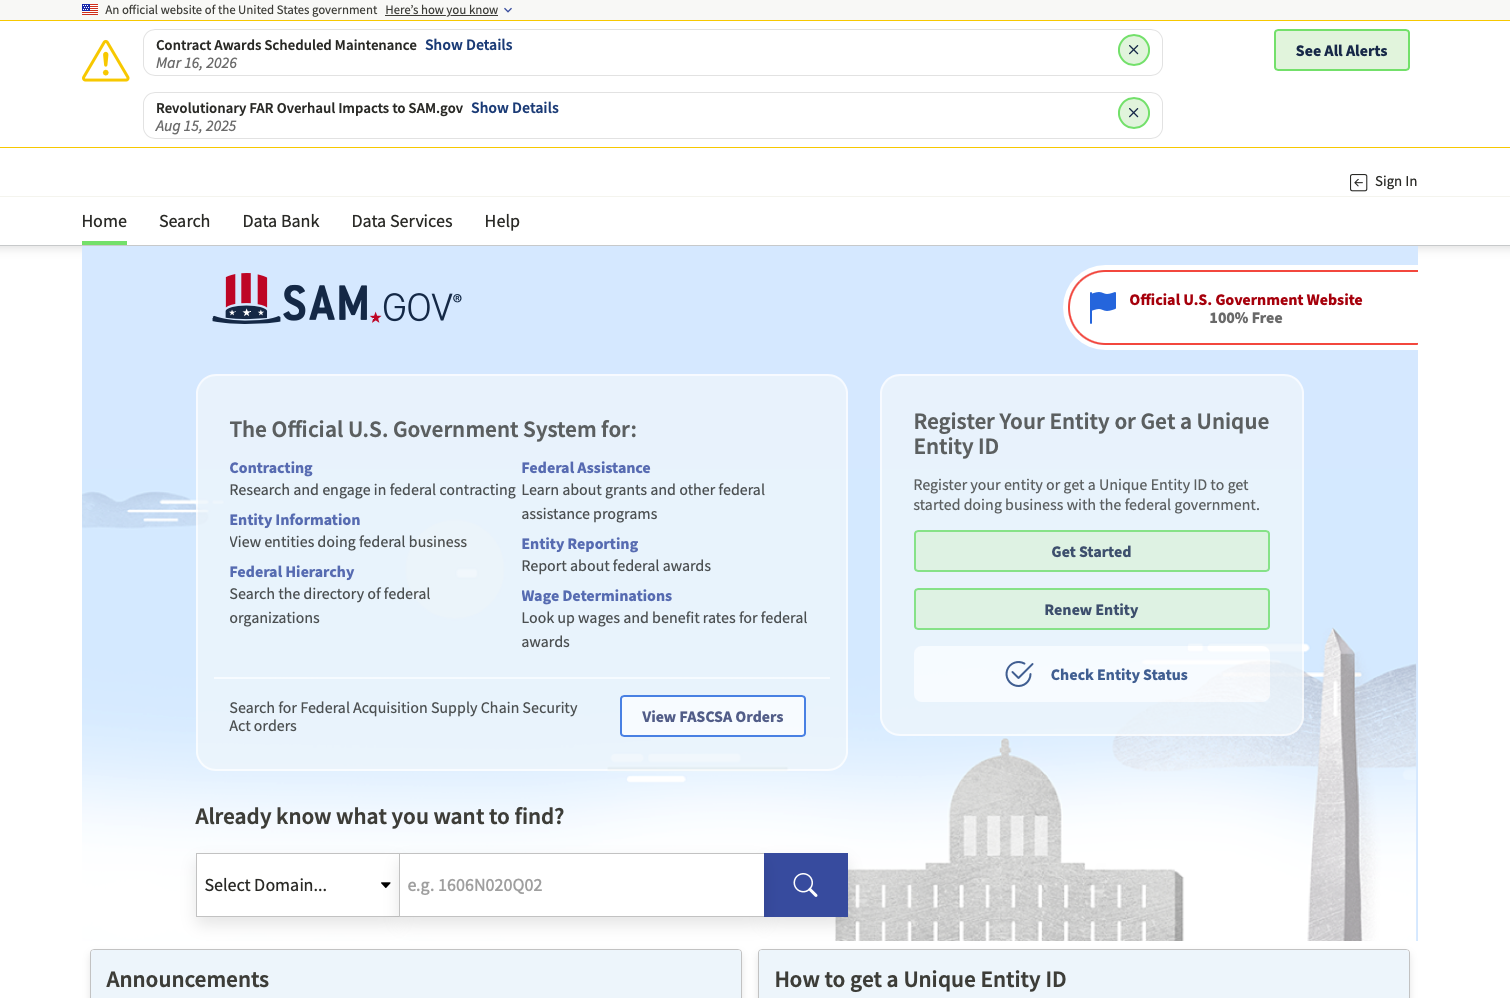Click the Check Entity Status checkmark icon
The width and height of the screenshot is (1510, 998).
point(1019,674)
